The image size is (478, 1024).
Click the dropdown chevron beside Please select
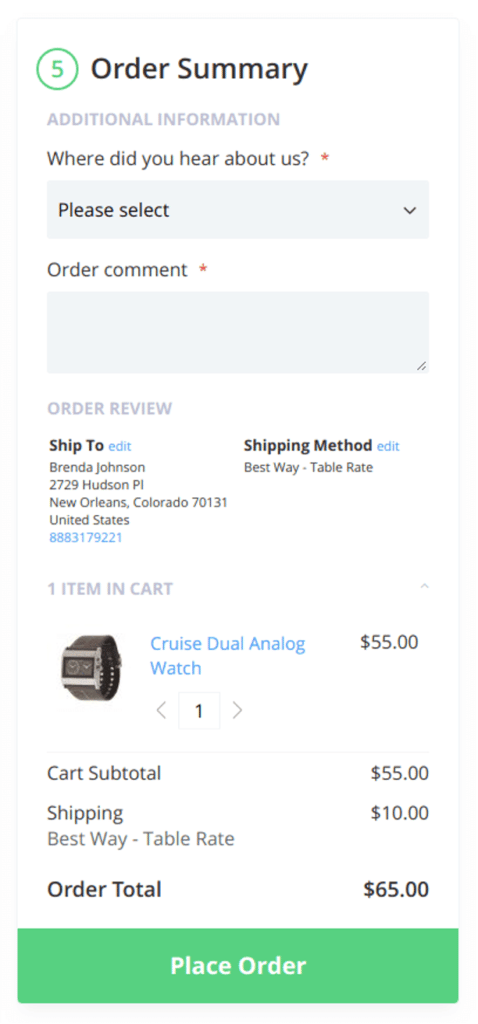click(x=409, y=210)
